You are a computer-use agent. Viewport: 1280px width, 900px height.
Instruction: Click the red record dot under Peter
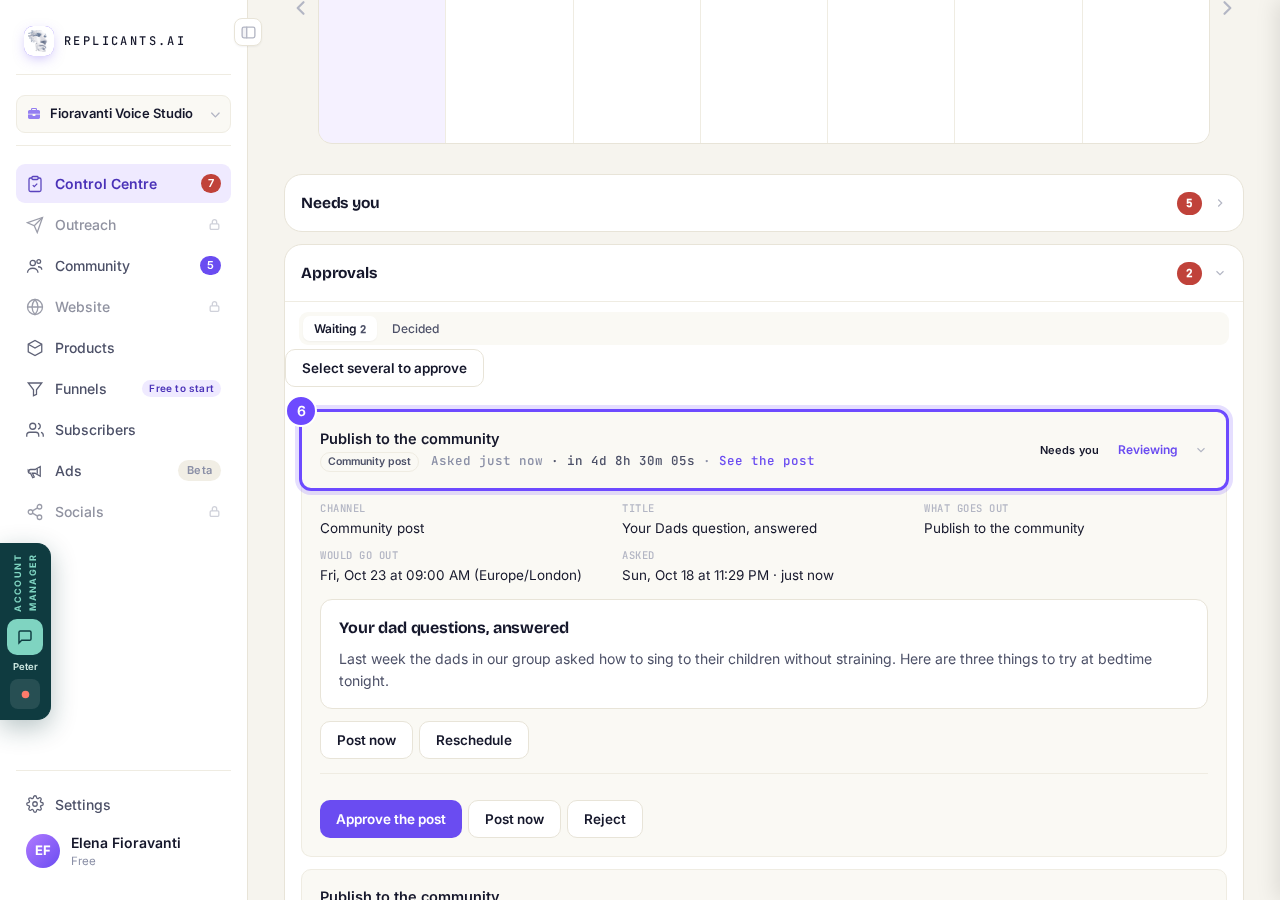[x=25, y=694]
